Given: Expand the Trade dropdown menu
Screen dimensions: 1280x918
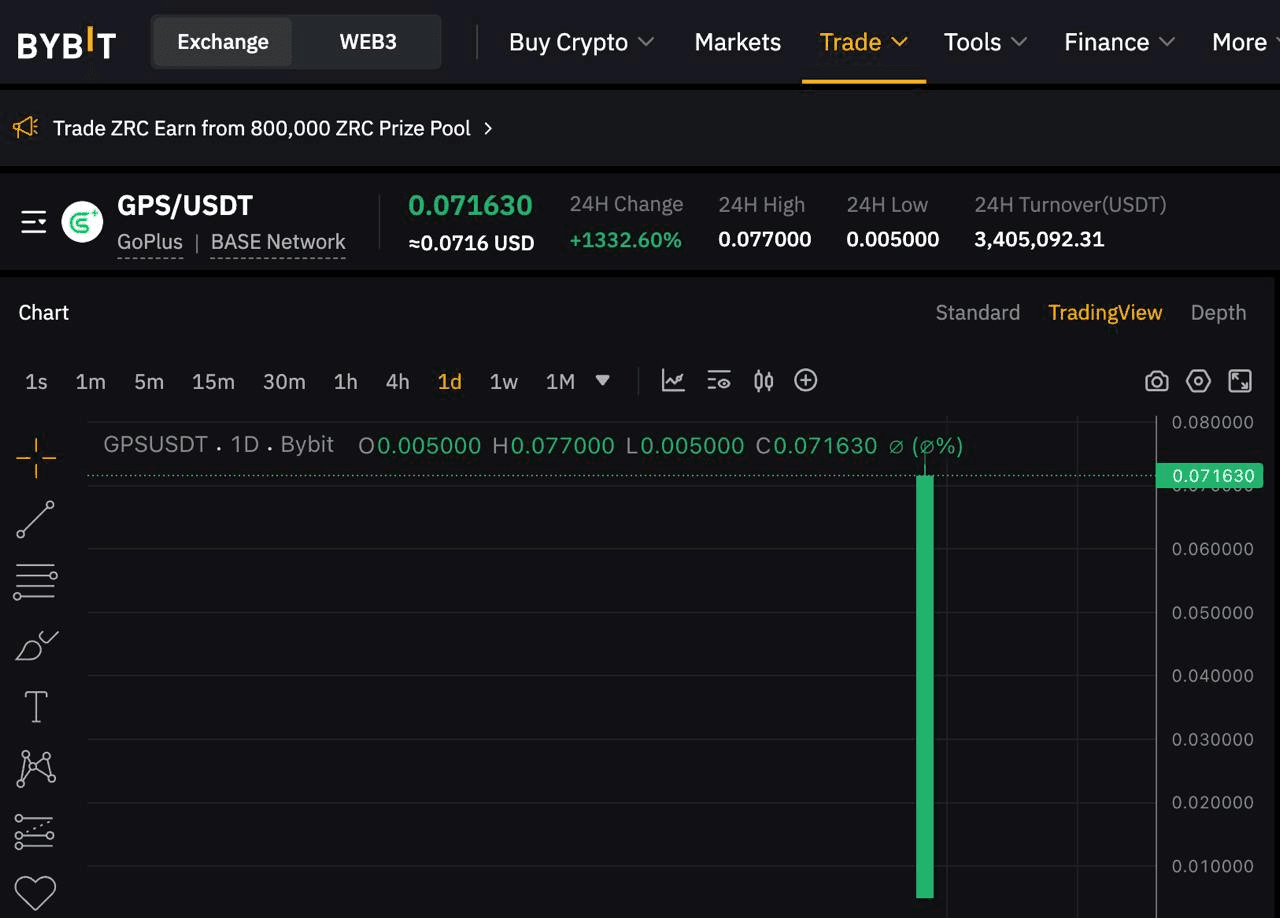Looking at the screenshot, I should pyautogui.click(x=863, y=42).
